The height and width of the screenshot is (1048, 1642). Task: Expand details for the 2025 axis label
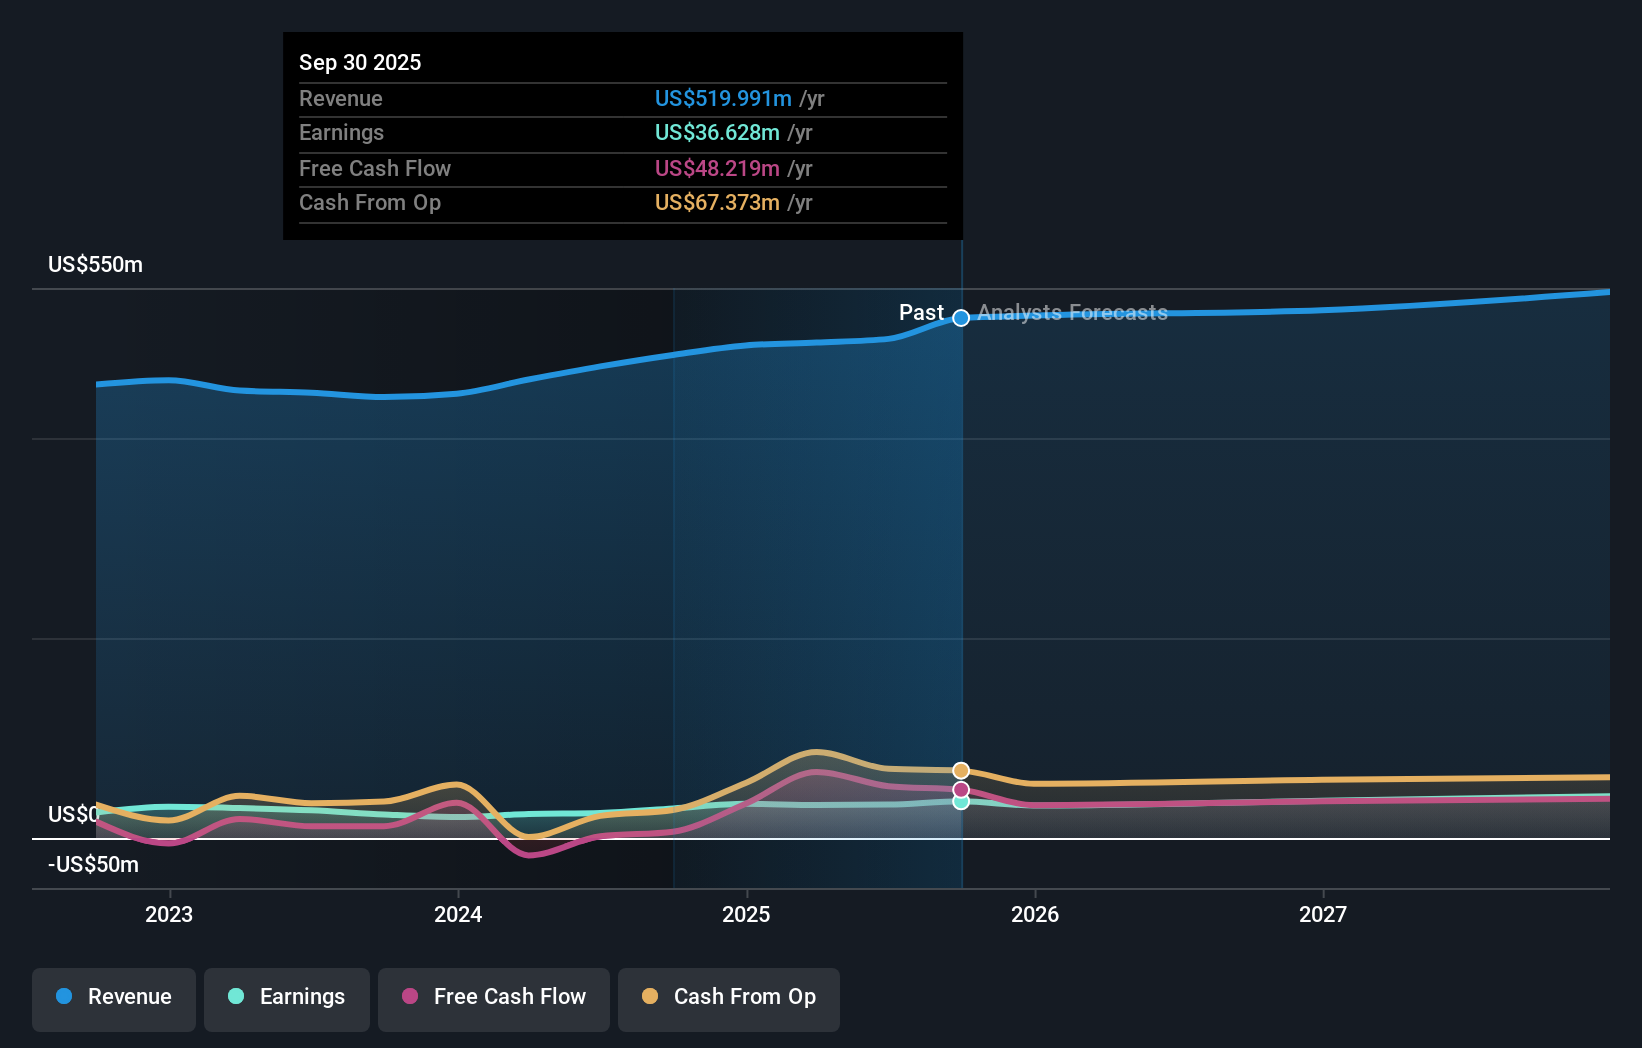(x=747, y=913)
